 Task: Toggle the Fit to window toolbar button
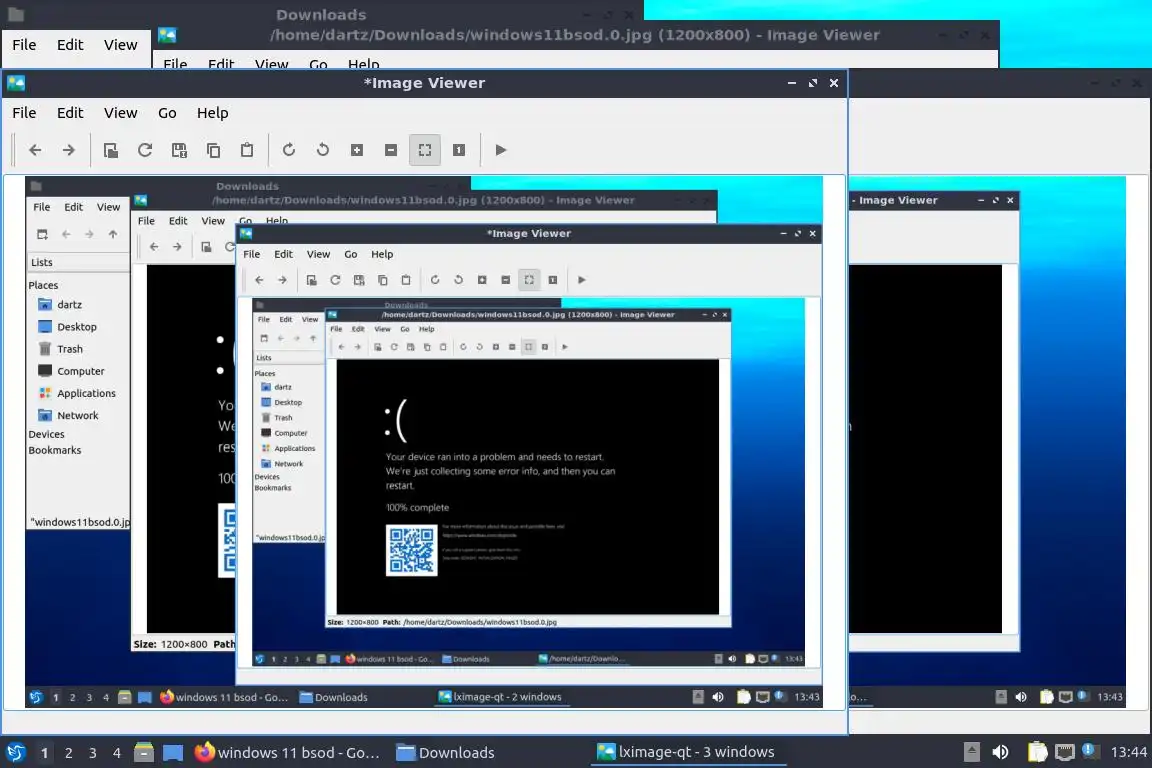pyautogui.click(x=425, y=150)
